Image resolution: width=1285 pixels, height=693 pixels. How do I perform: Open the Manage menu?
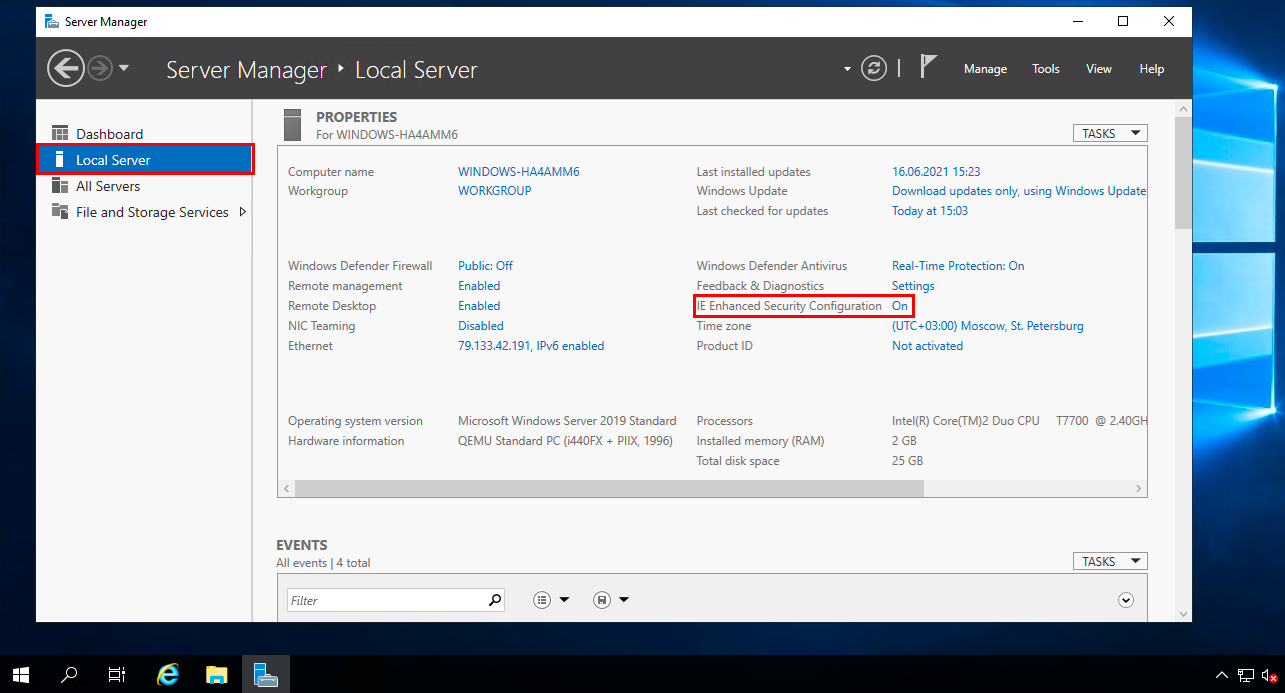pyautogui.click(x=985, y=69)
